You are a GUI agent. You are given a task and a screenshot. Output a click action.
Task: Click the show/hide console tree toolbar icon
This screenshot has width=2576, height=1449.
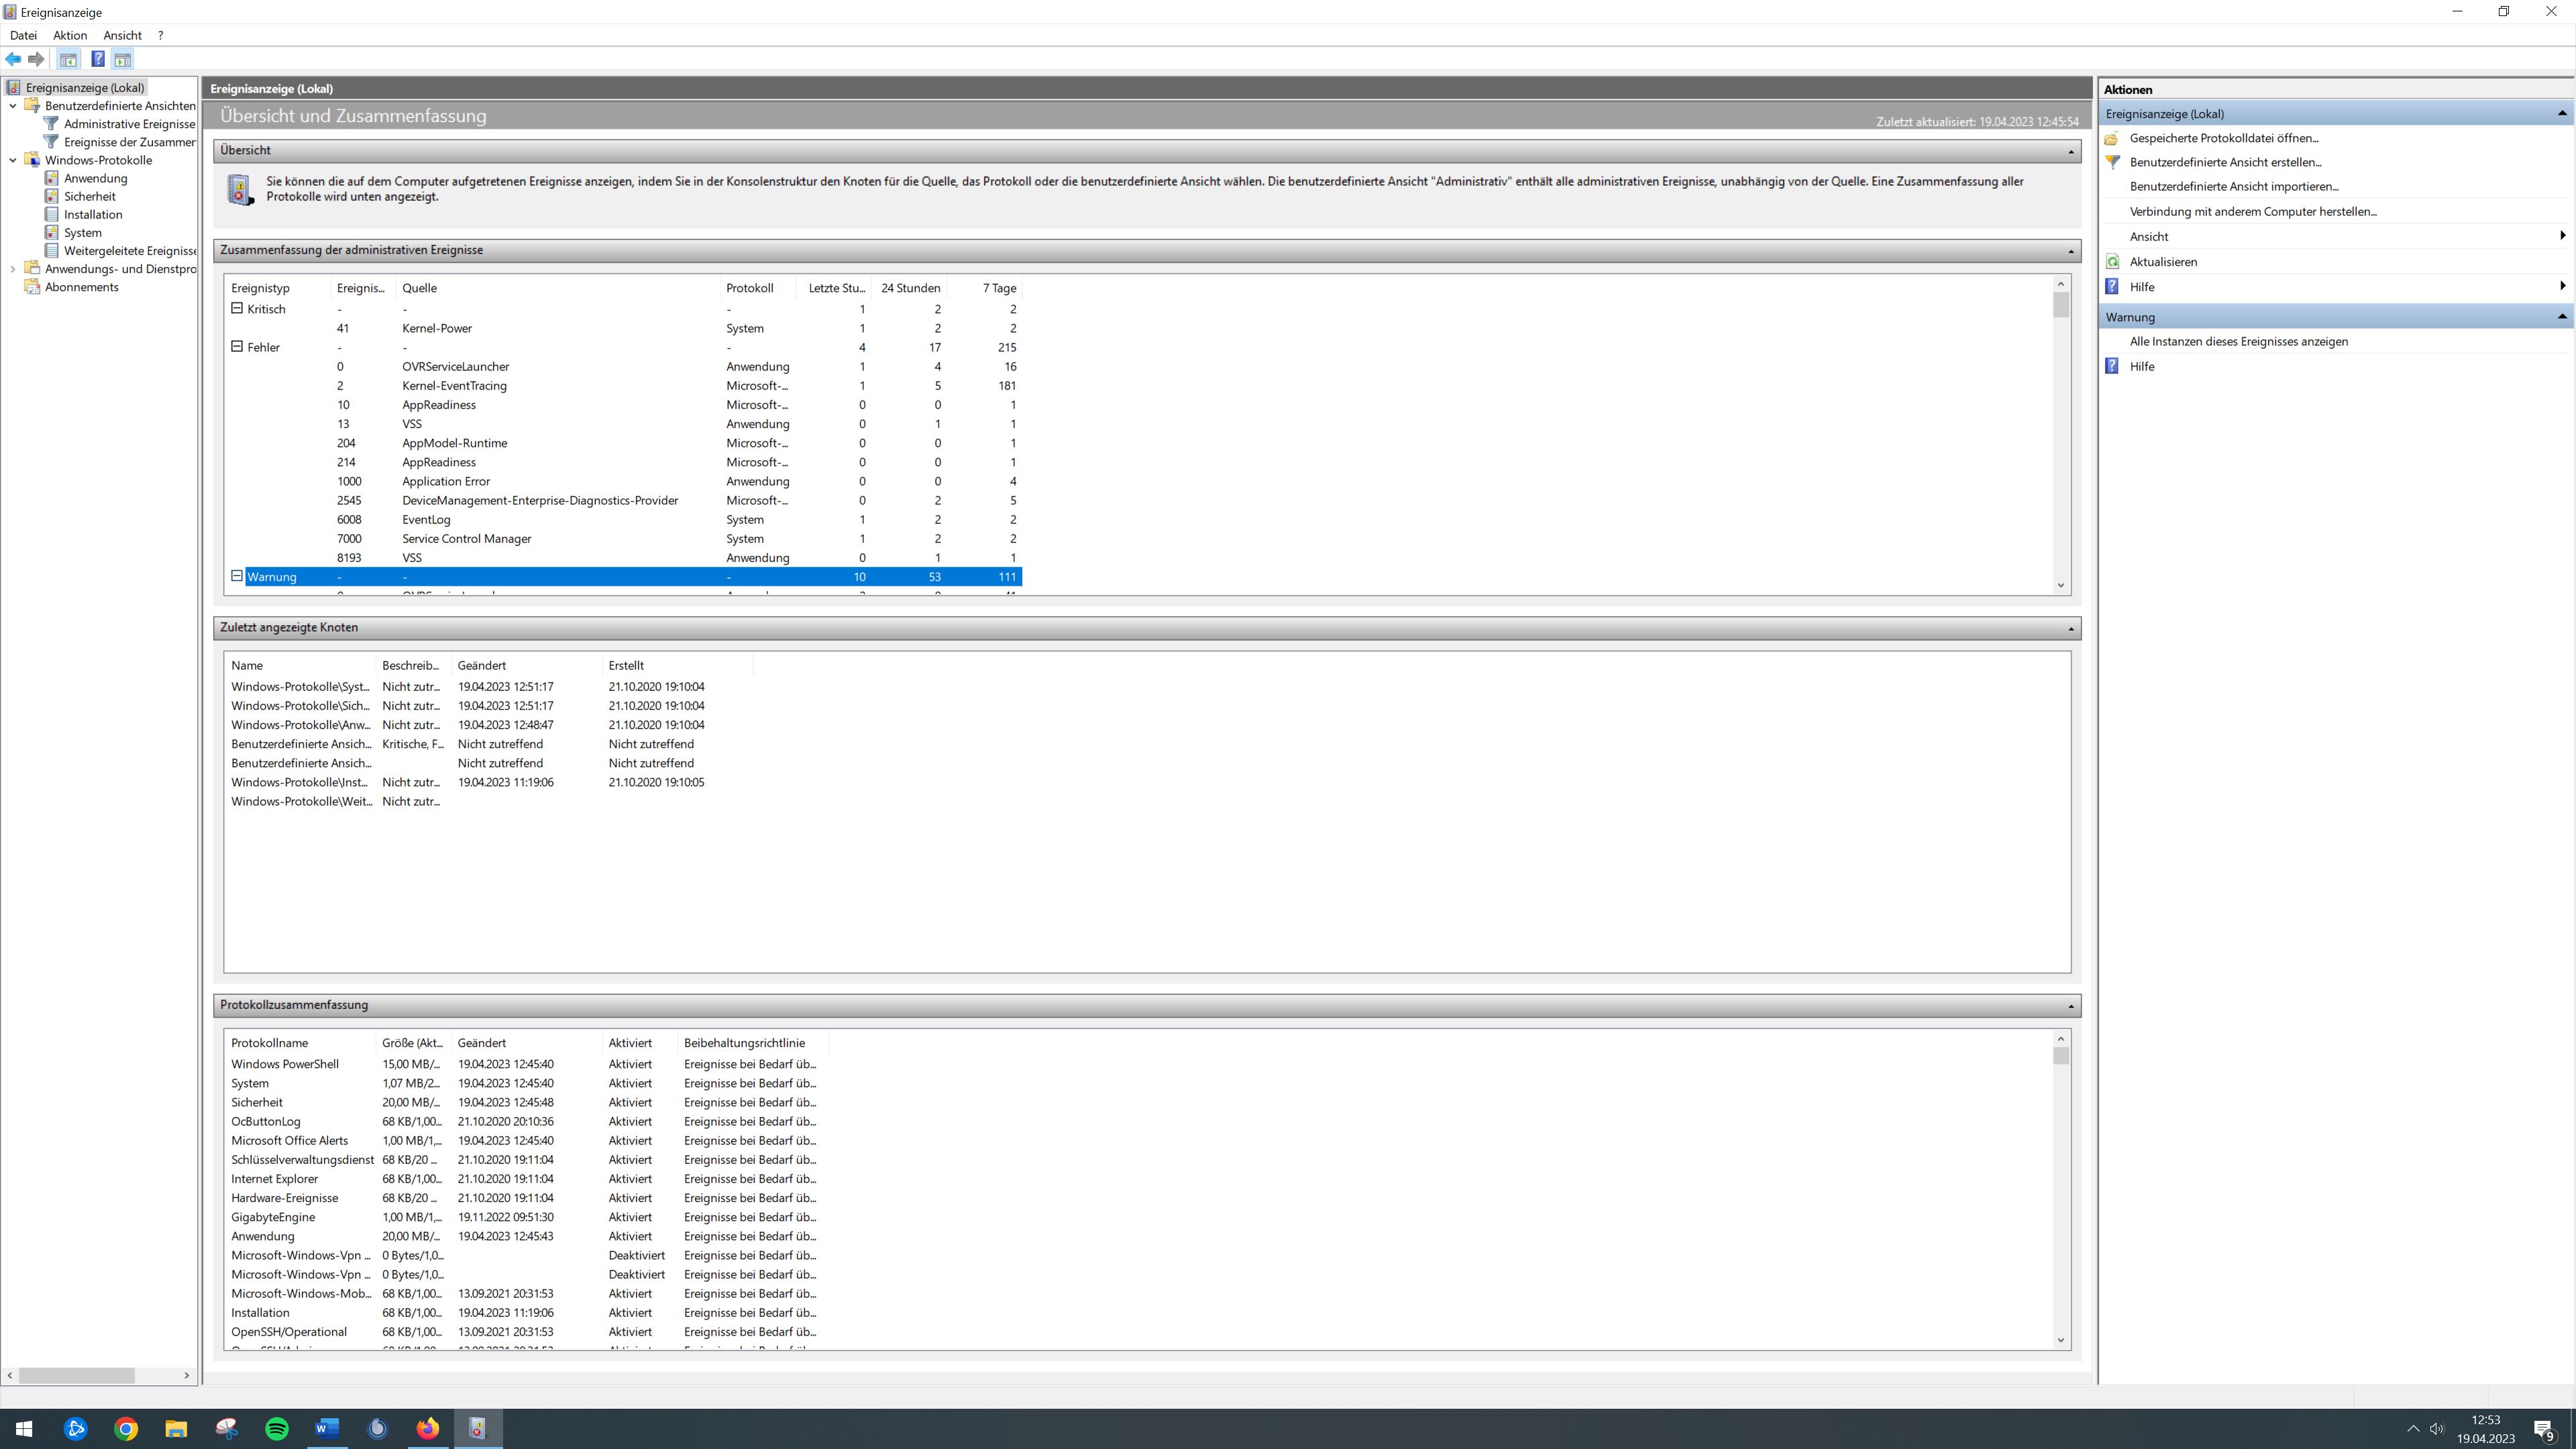pos(68,59)
